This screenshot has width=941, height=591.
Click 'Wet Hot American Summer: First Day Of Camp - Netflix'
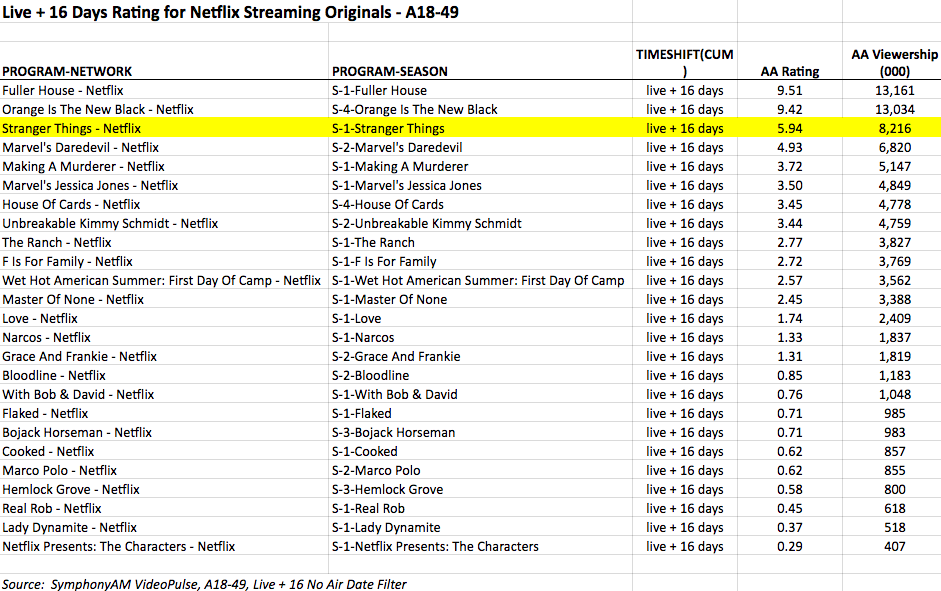(x=161, y=281)
